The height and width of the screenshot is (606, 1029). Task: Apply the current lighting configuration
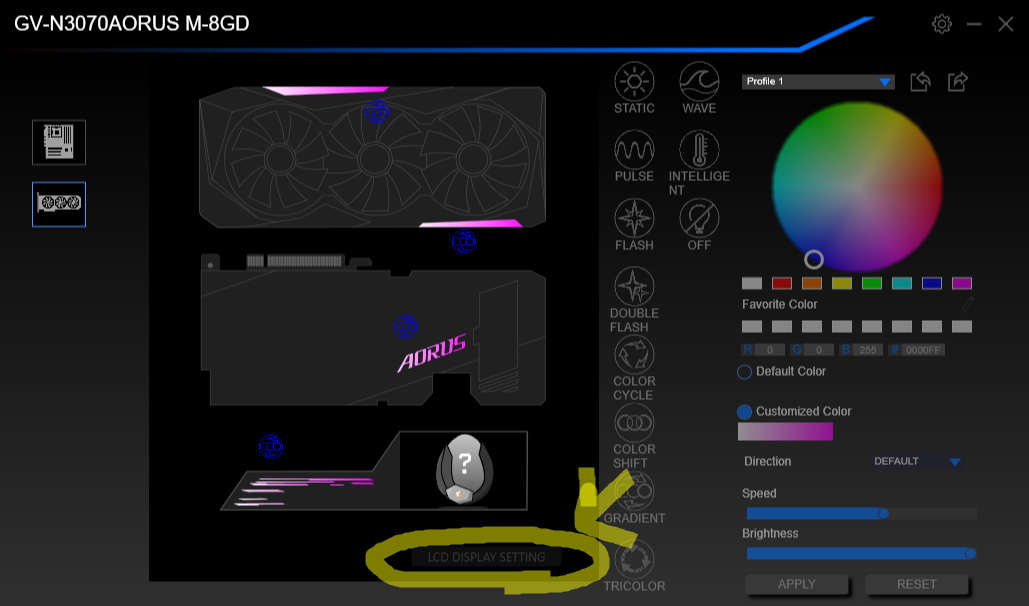796,584
